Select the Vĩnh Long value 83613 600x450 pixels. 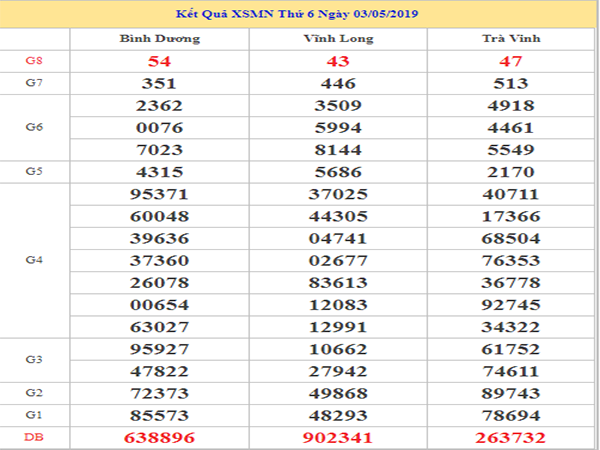[x=338, y=283]
